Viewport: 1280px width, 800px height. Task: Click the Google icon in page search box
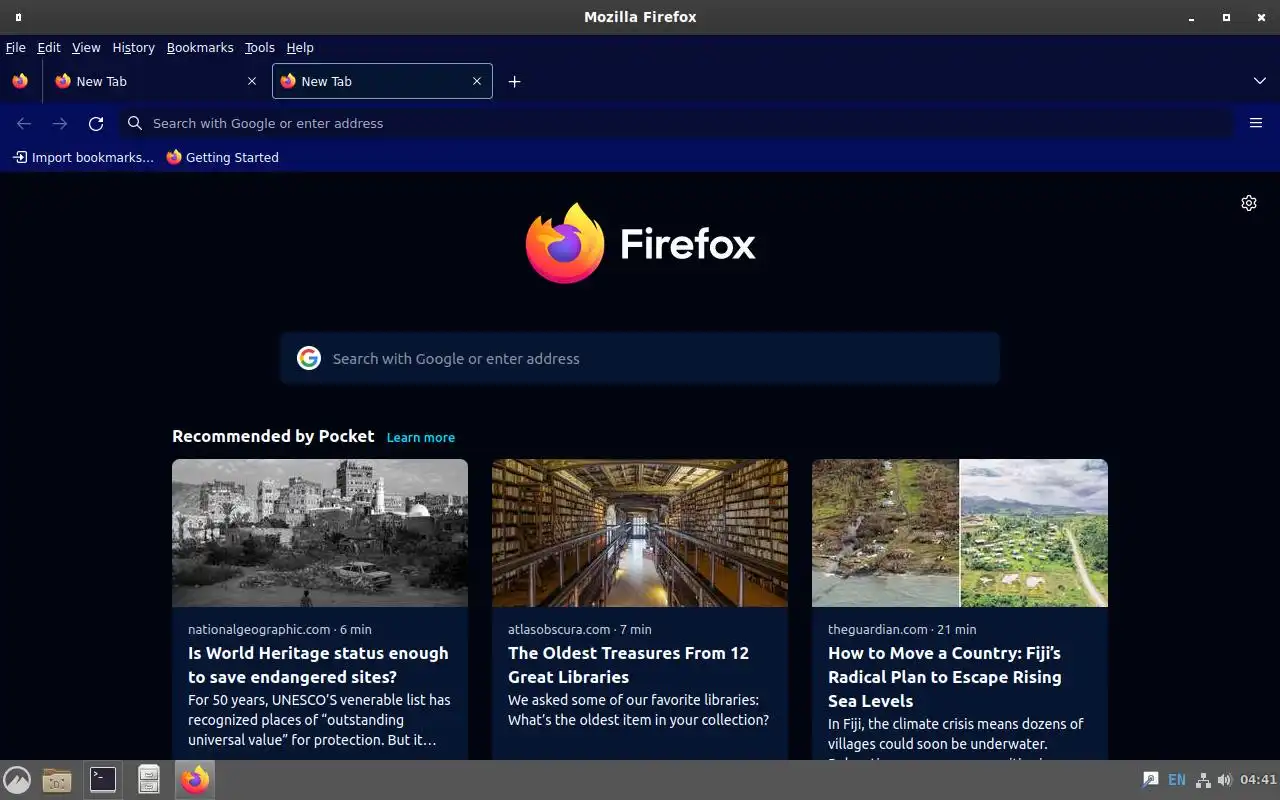pyautogui.click(x=309, y=358)
